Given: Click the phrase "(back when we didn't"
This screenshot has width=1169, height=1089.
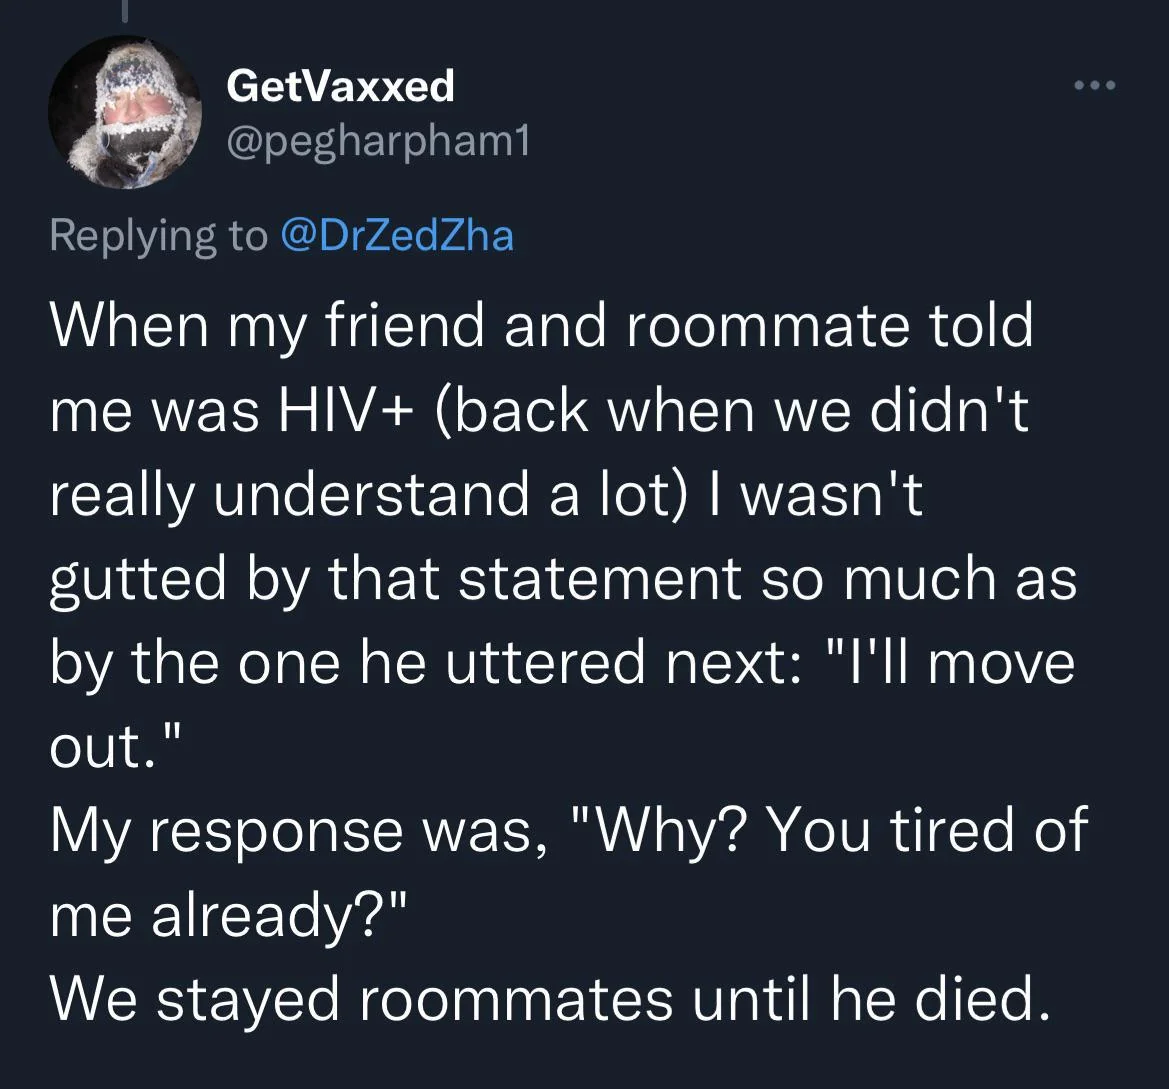Looking at the screenshot, I should pos(730,412).
